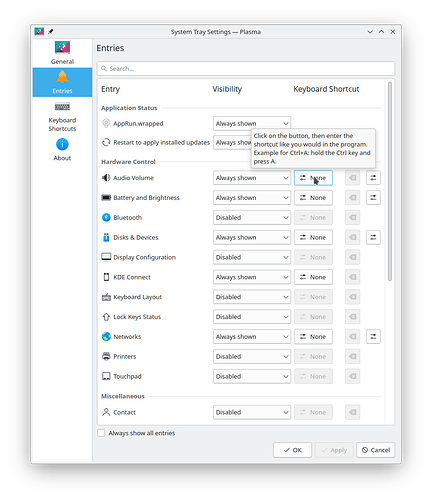Click the Disks & Devices USB icon

pos(106,237)
